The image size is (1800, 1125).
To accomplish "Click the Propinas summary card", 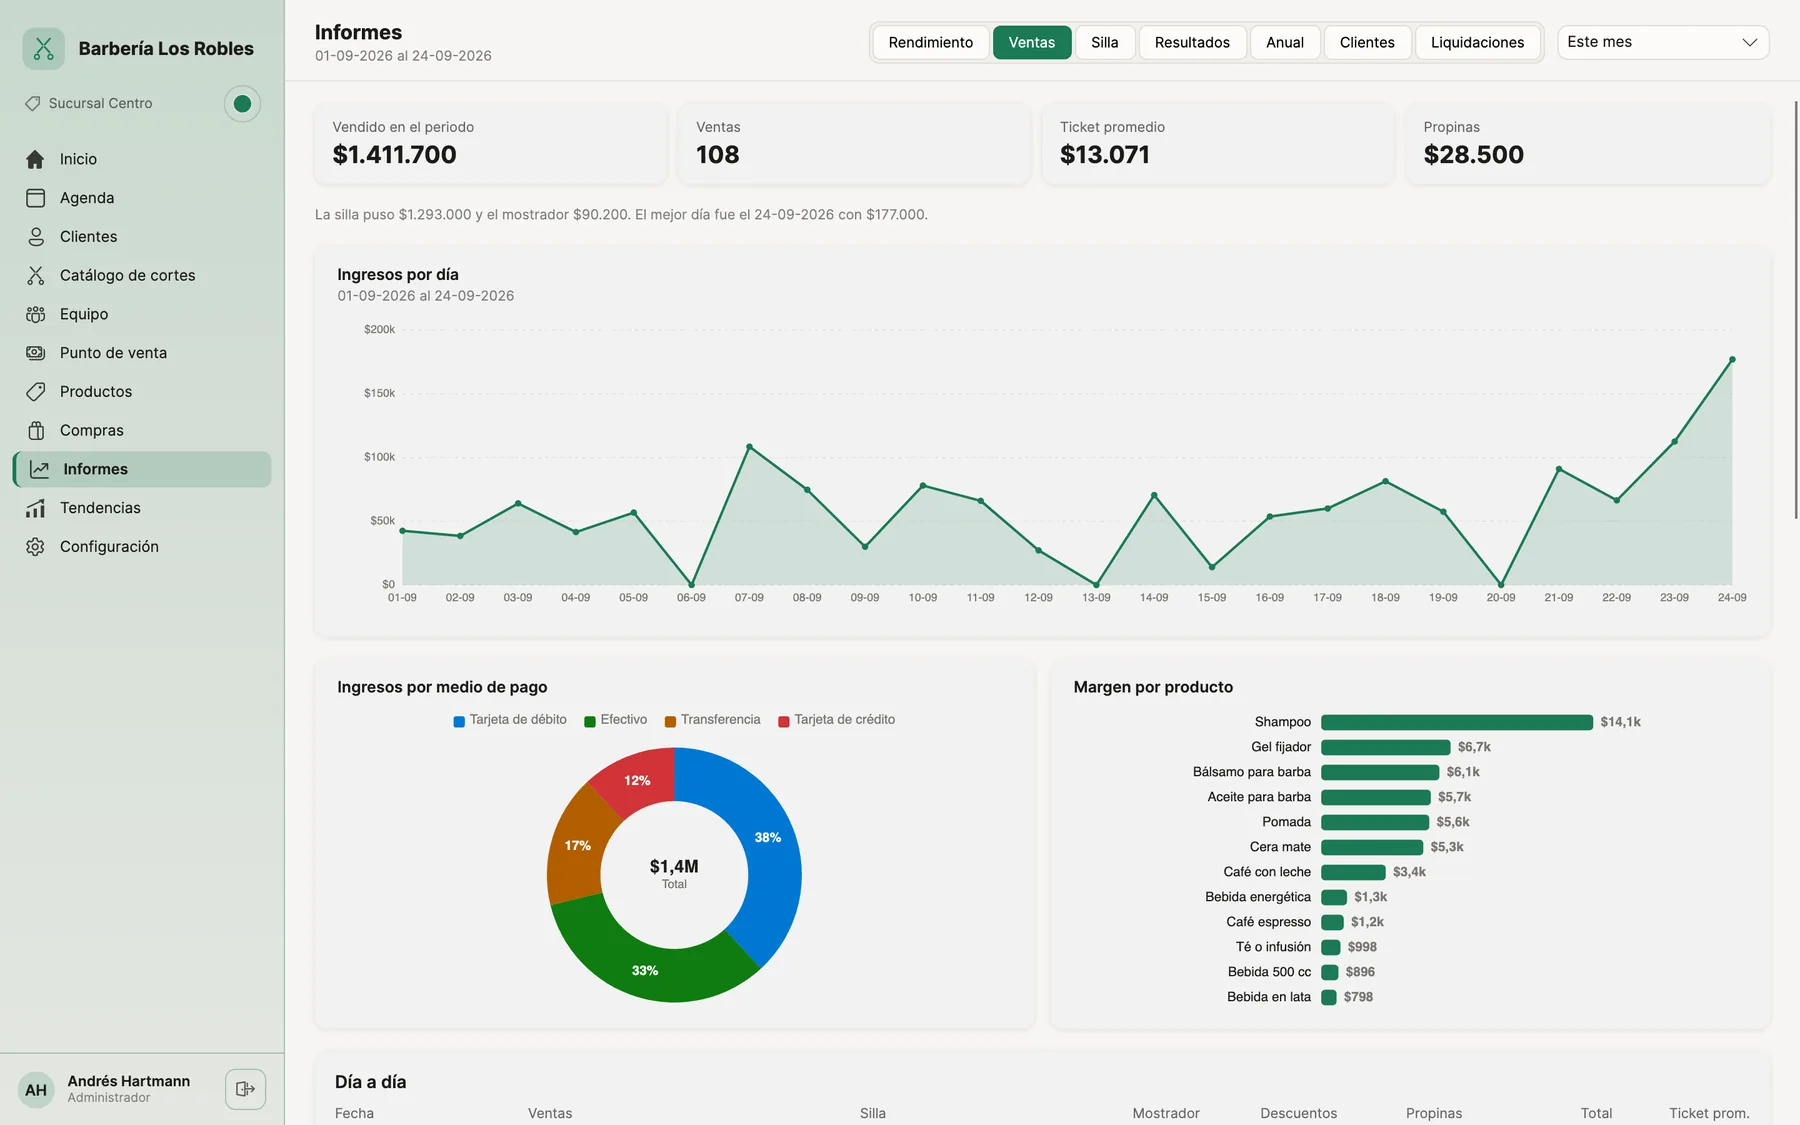I will click(x=1588, y=143).
